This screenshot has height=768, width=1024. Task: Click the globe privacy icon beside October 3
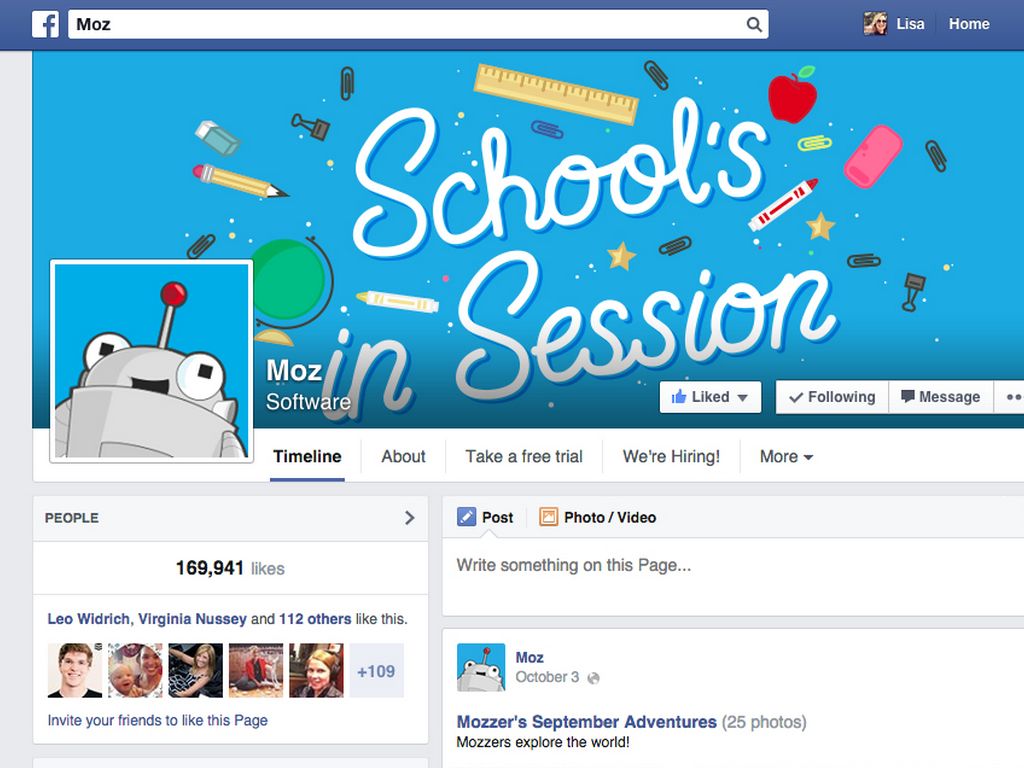pyautogui.click(x=593, y=678)
